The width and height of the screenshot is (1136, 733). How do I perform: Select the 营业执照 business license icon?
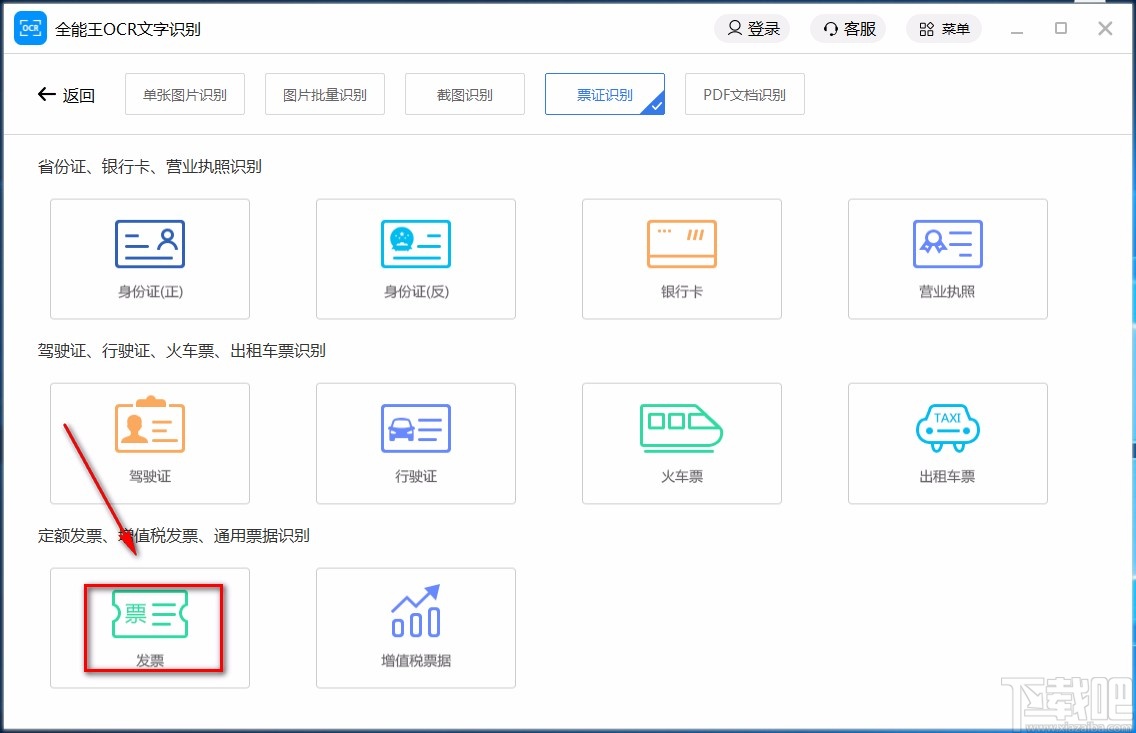[947, 258]
